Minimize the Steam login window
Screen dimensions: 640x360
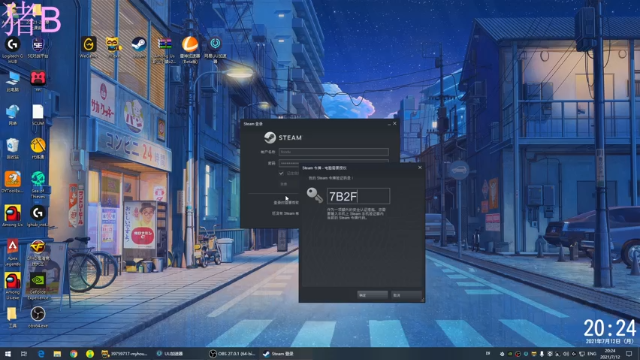point(389,124)
